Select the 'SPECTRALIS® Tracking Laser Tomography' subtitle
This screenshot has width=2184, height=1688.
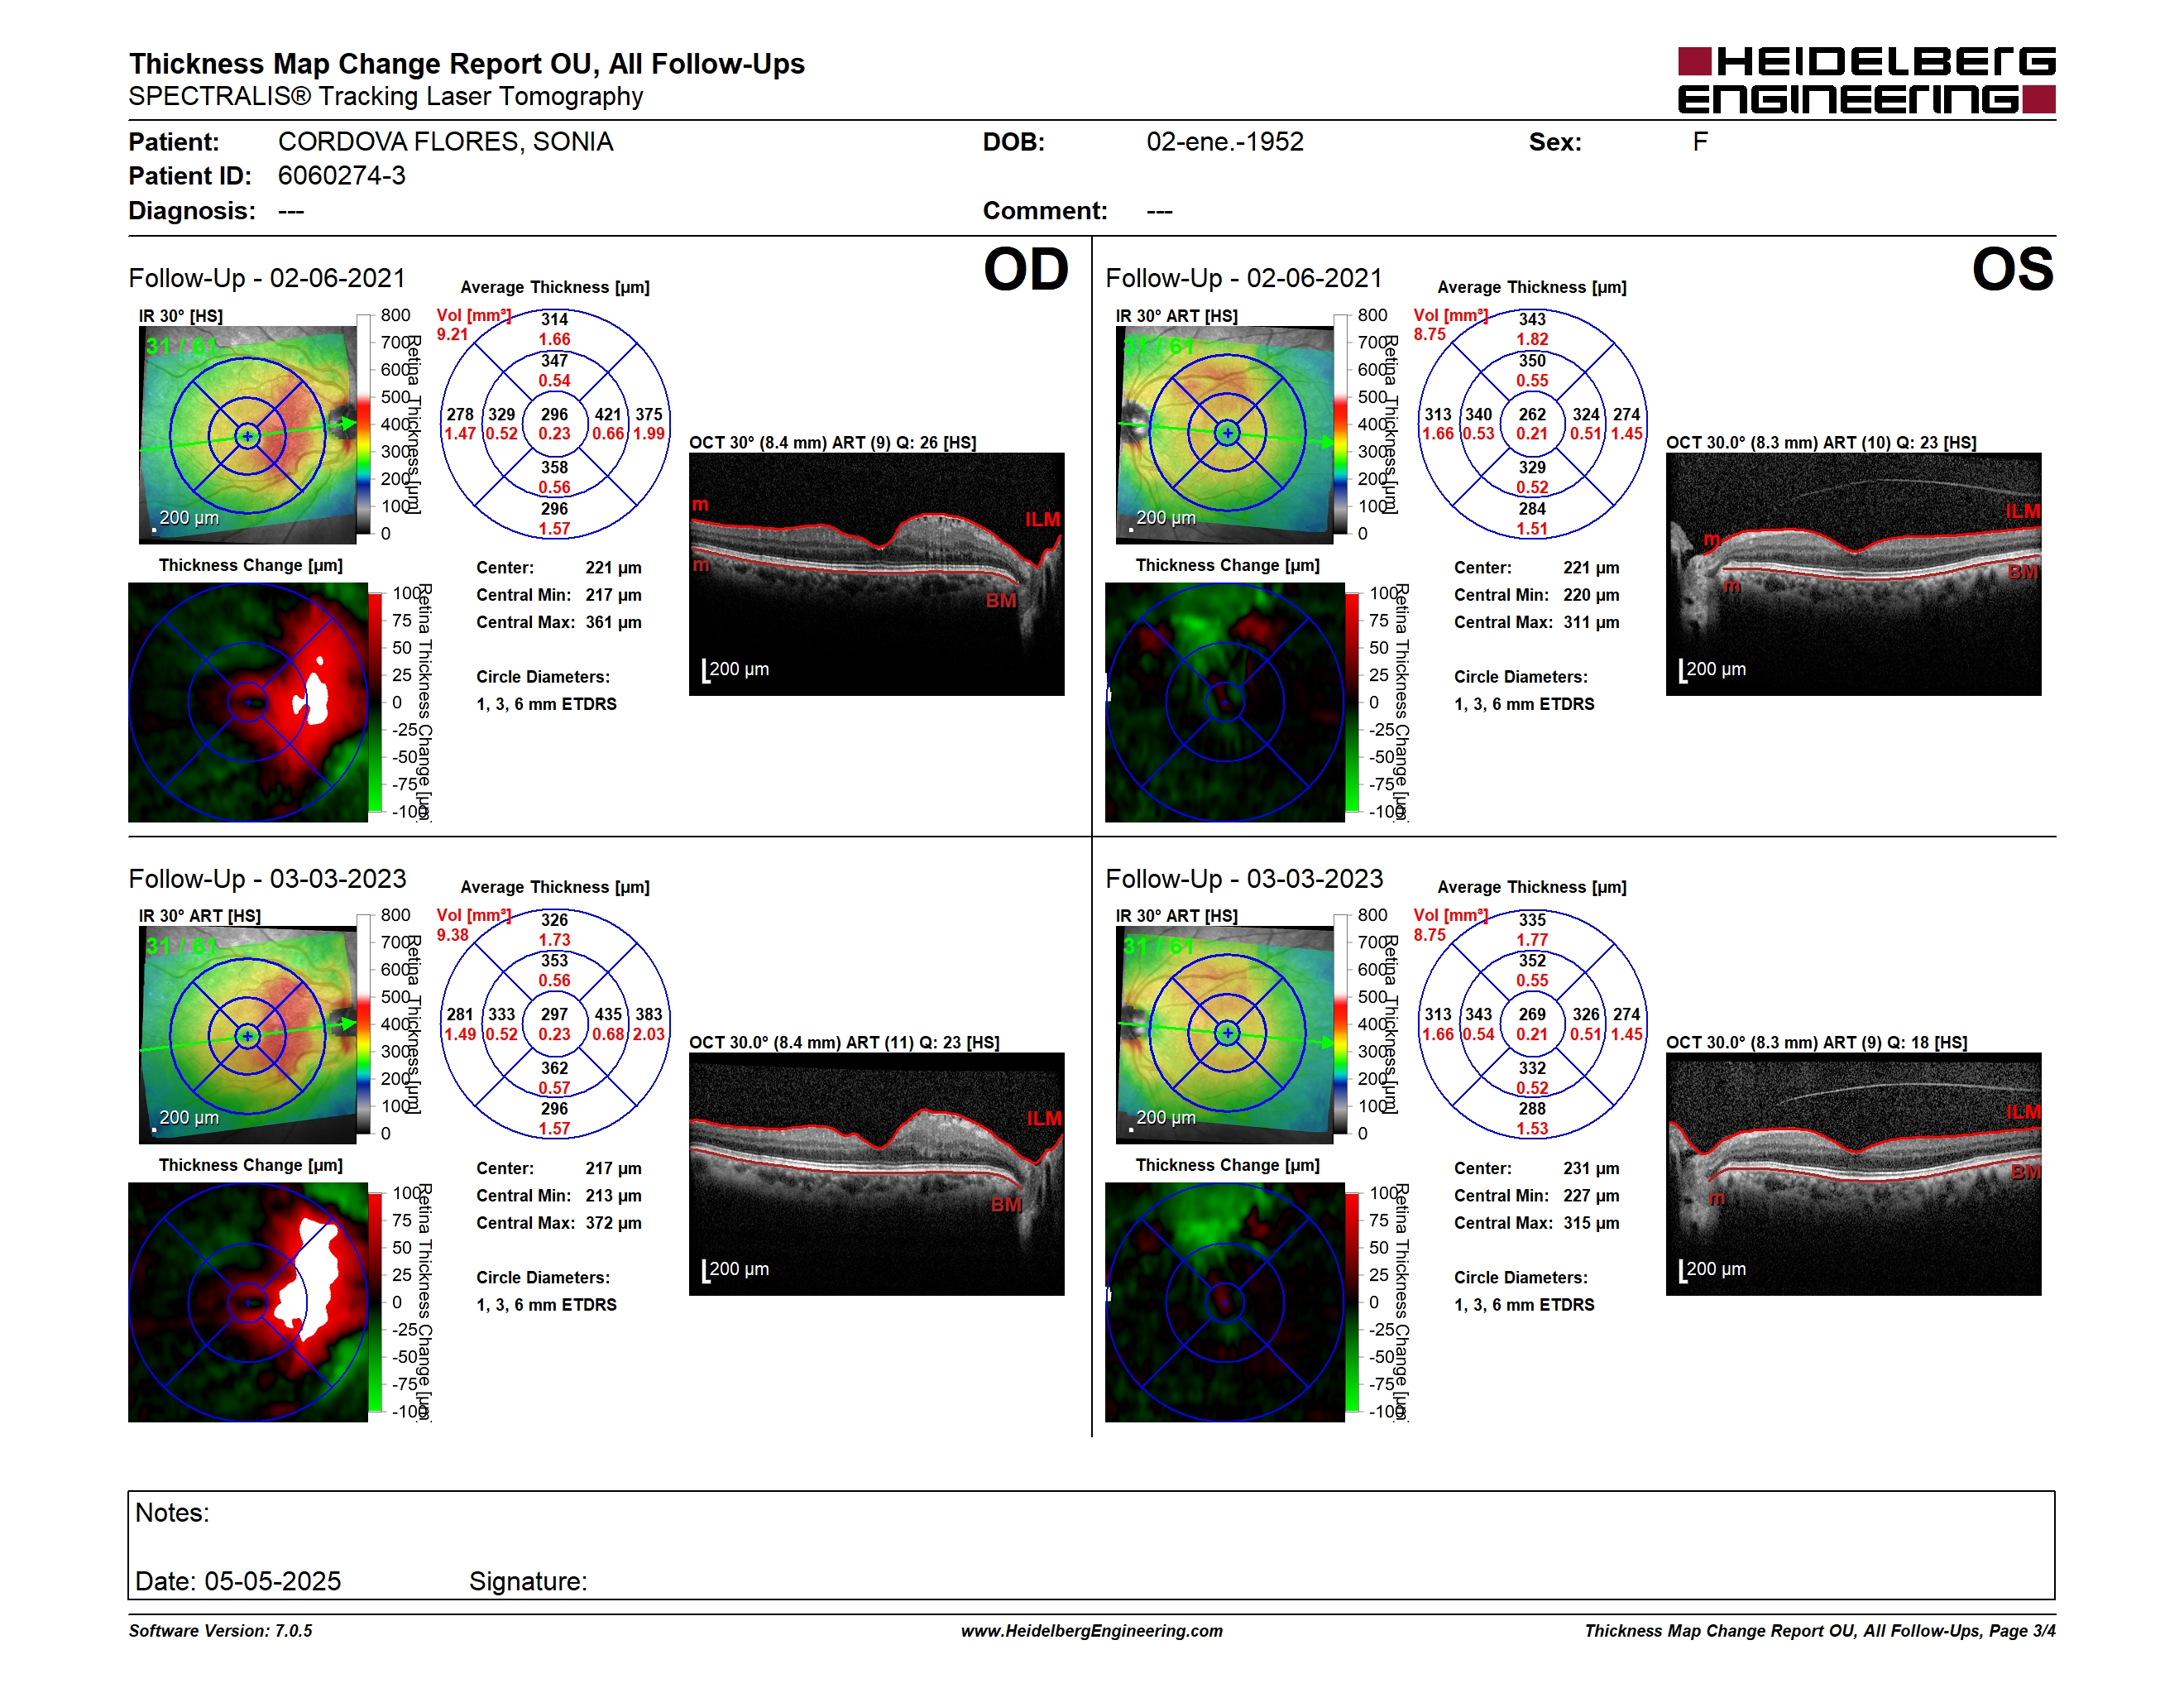[x=385, y=96]
